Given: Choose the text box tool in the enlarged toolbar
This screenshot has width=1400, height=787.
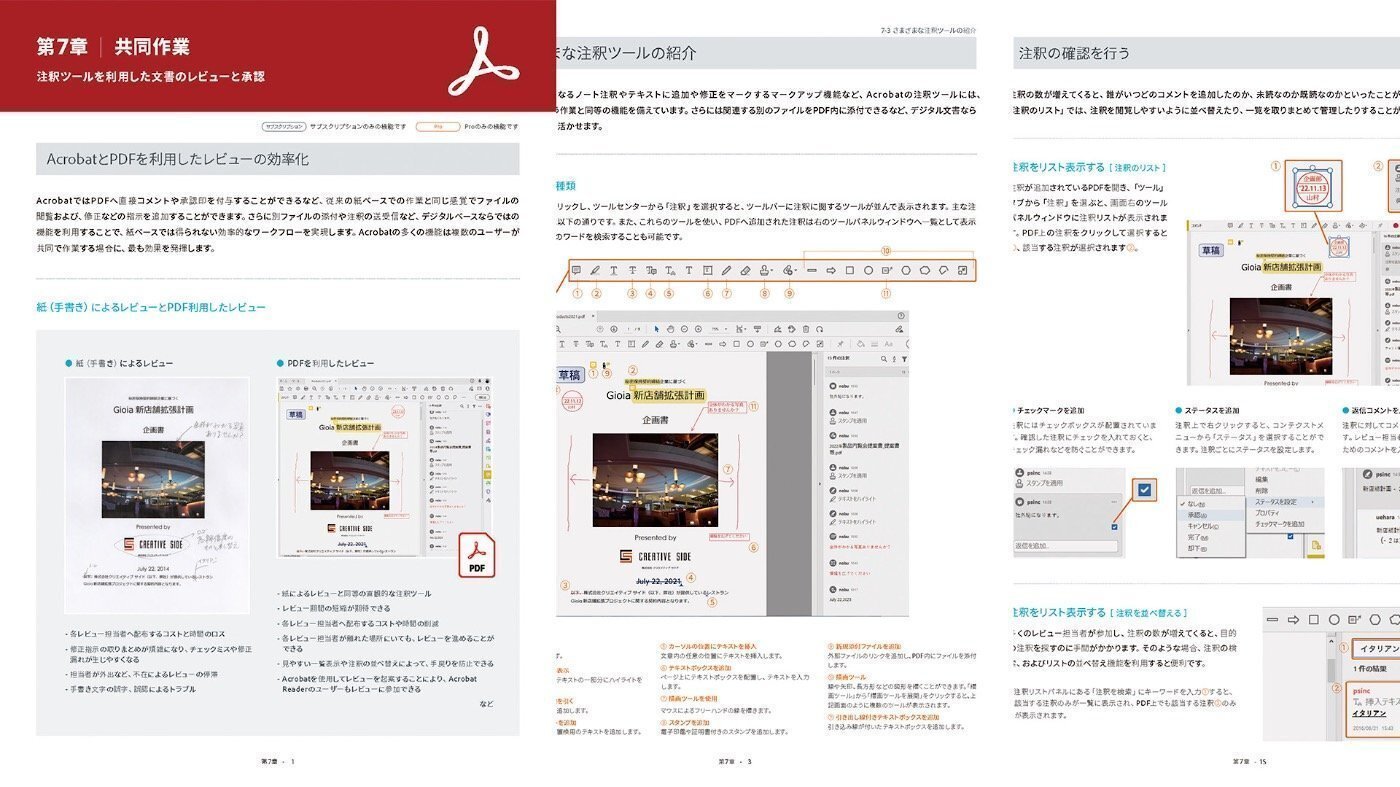Looking at the screenshot, I should (x=708, y=270).
